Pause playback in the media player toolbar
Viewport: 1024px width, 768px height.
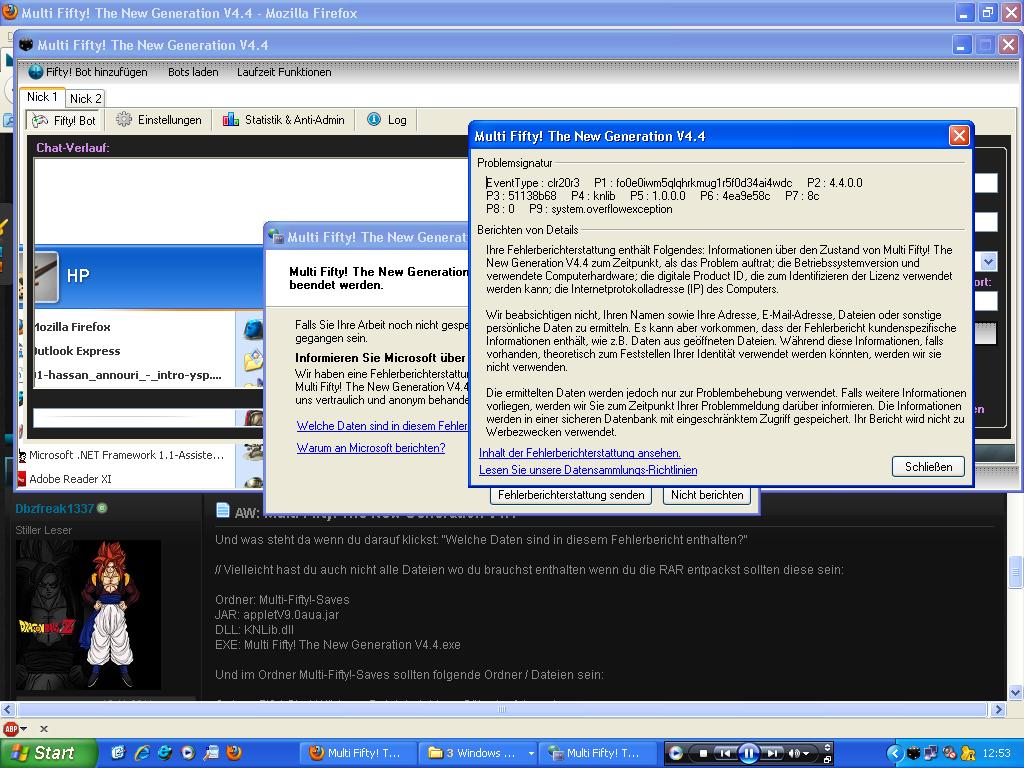click(x=748, y=753)
